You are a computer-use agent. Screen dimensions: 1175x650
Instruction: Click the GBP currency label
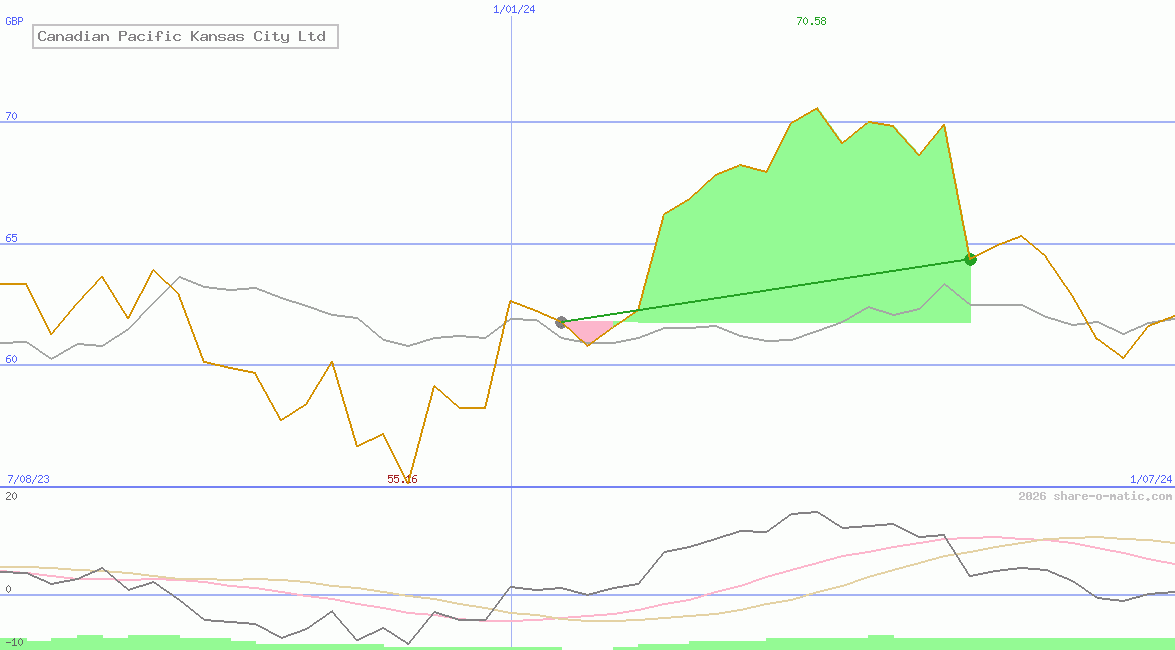[14, 21]
